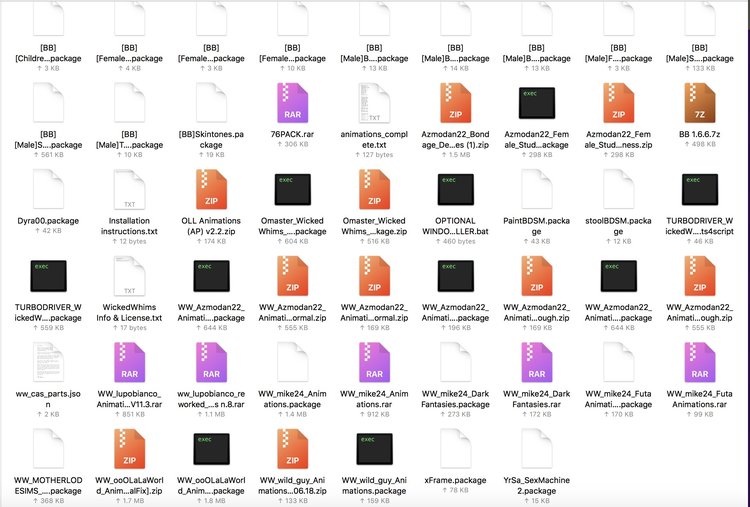Select the TURBODRIVER .ts4script exec icon

(700, 189)
